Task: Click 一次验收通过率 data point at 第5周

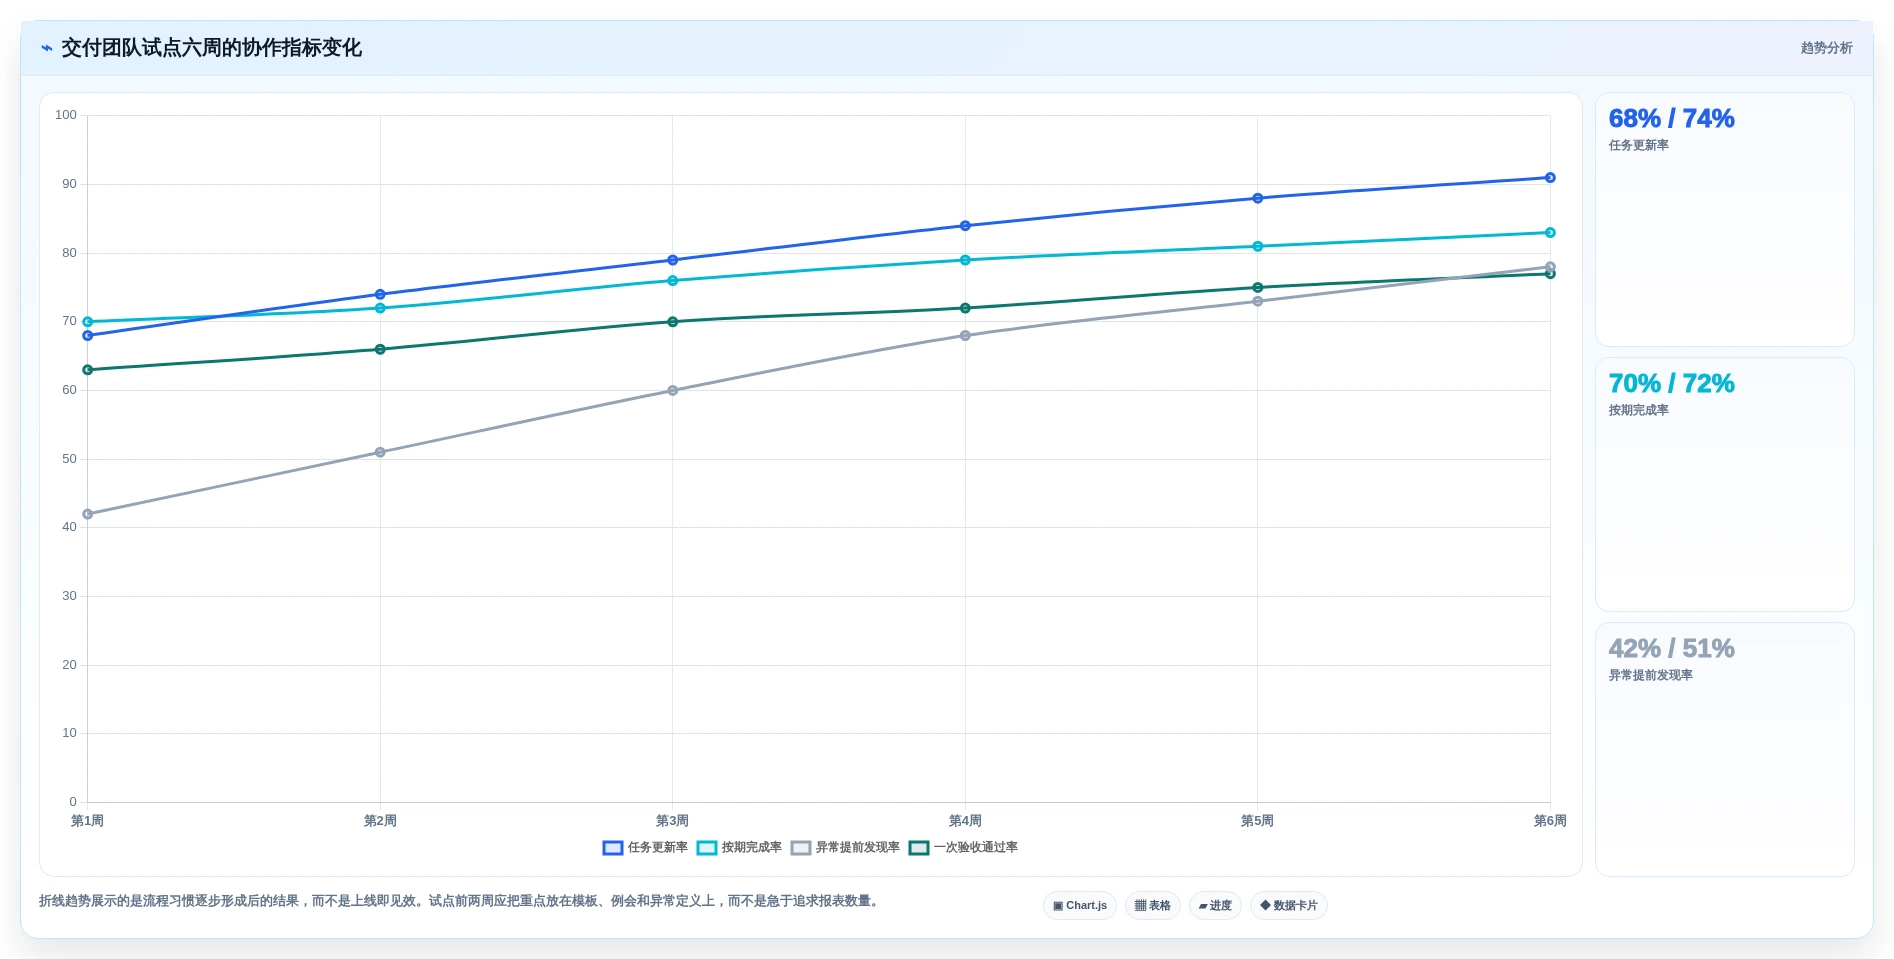Action: 1258,288
